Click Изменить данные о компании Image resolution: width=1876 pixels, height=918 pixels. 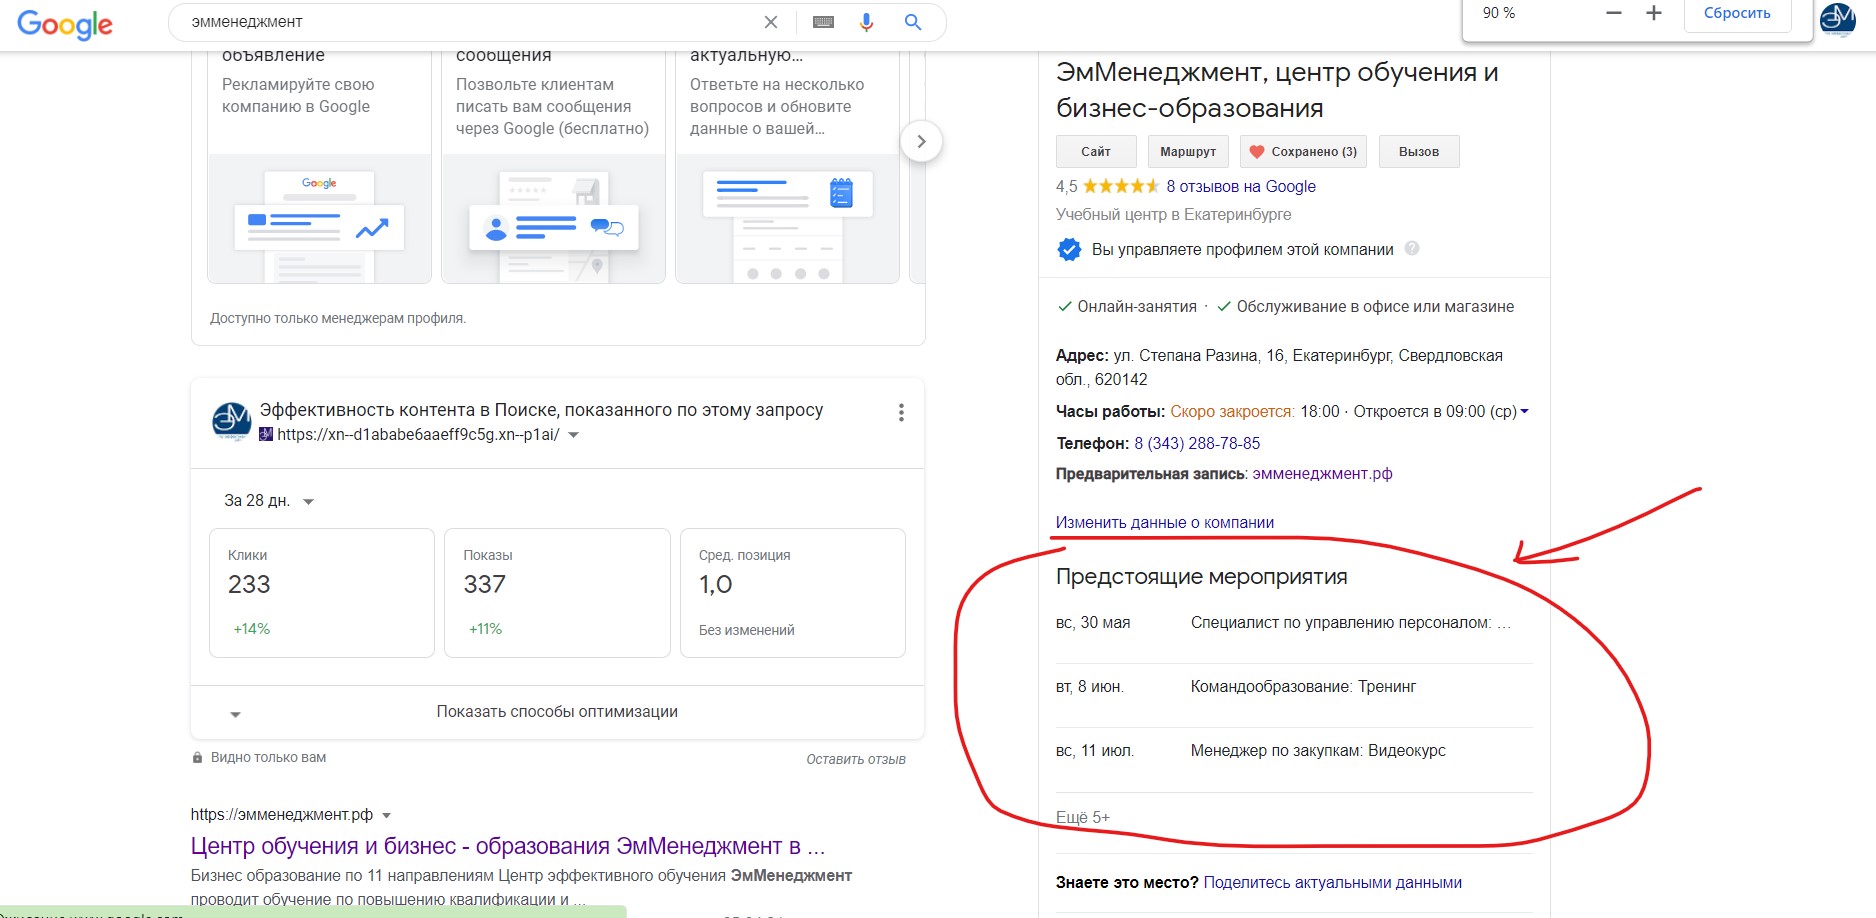1165,522
